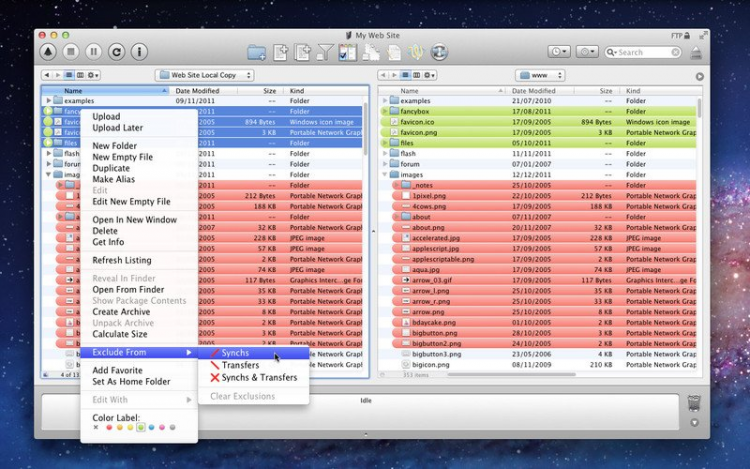
Task: Open the Get Info toolbar icon
Action: [139, 51]
